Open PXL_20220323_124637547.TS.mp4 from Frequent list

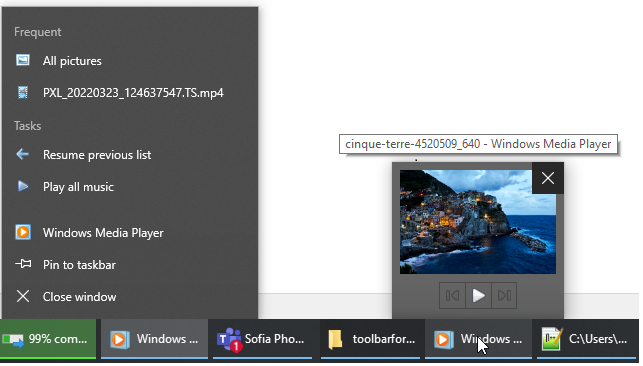(x=130, y=93)
